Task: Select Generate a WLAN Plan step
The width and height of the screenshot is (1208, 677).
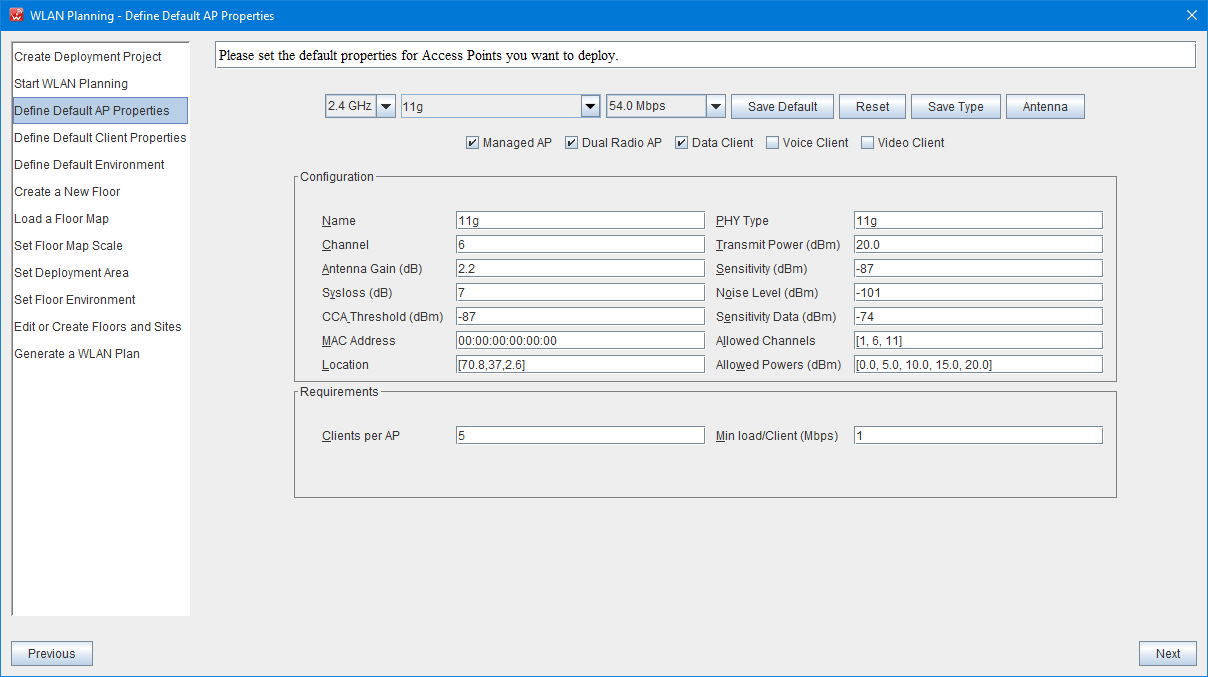Action: [x=100, y=354]
